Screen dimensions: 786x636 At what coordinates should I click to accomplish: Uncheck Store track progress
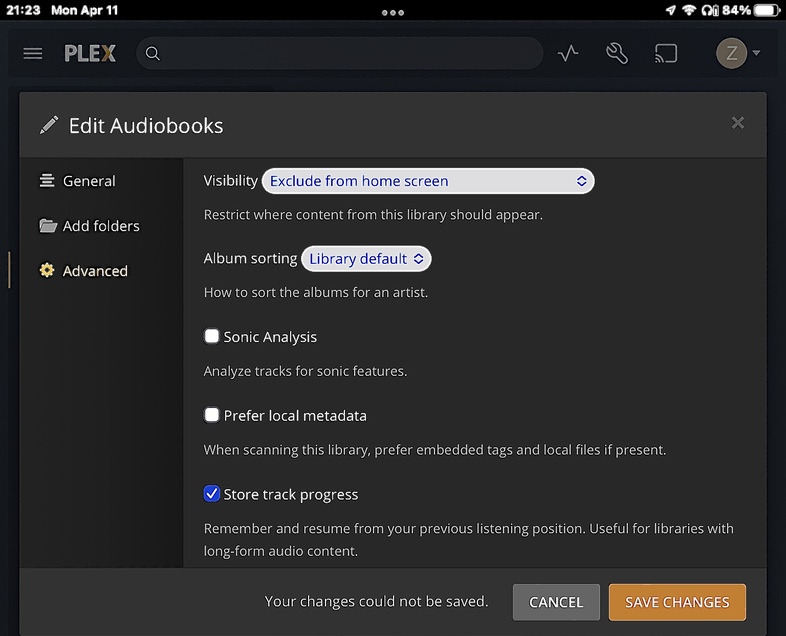212,494
